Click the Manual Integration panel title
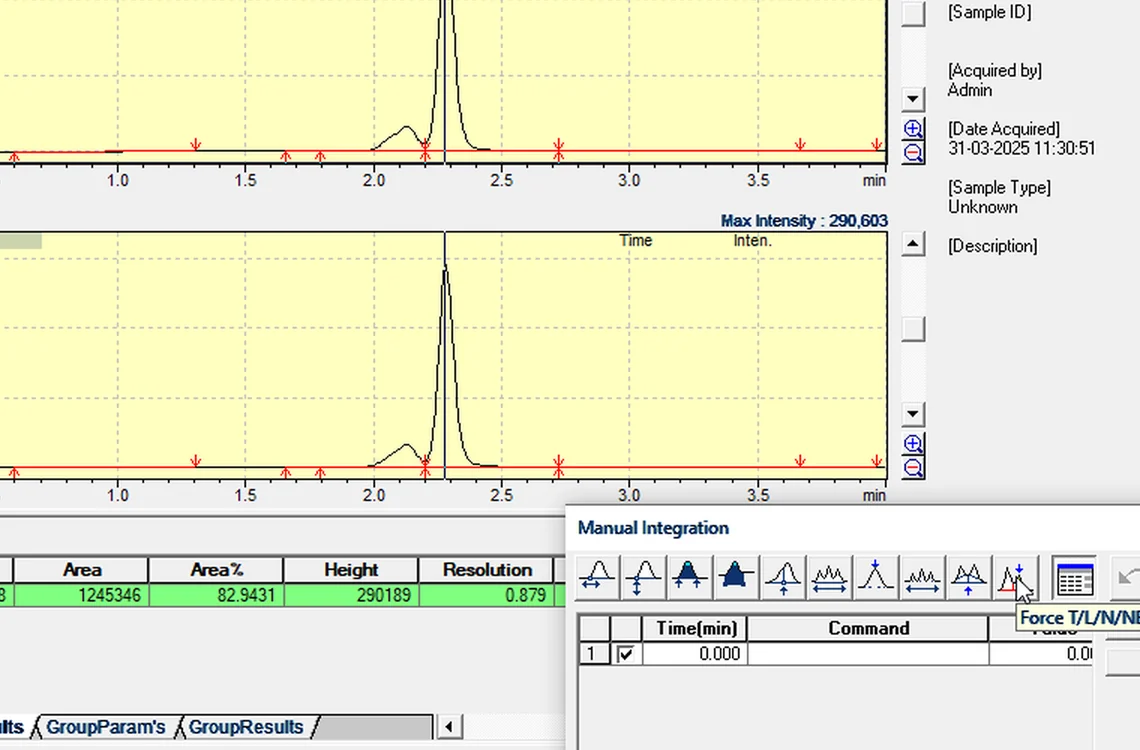The height and width of the screenshot is (750, 1140). pyautogui.click(x=653, y=528)
